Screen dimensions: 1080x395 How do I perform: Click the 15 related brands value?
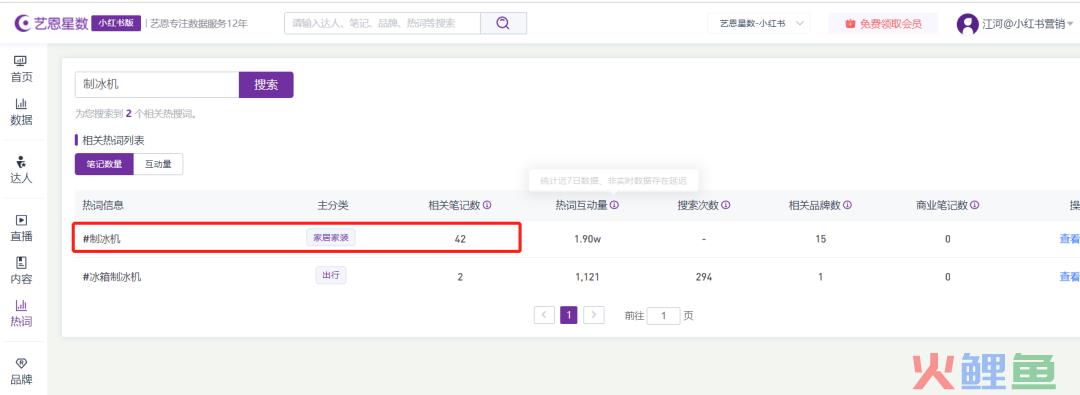820,239
